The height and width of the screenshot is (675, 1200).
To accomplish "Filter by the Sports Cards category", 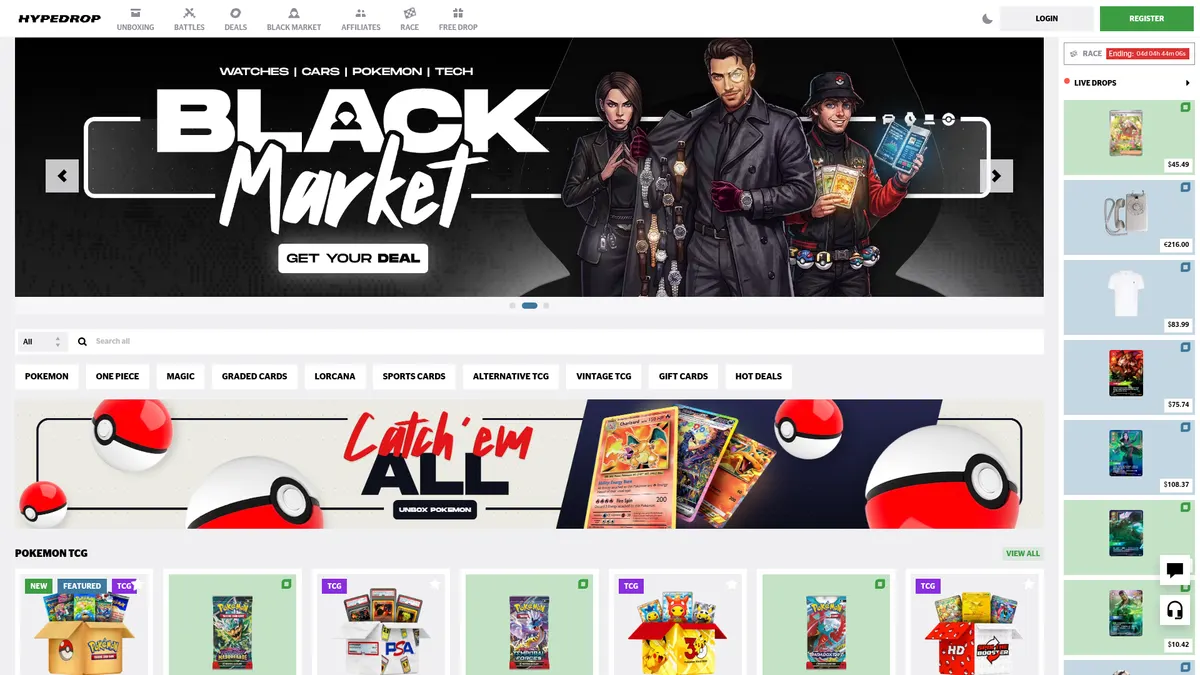I will click(414, 377).
